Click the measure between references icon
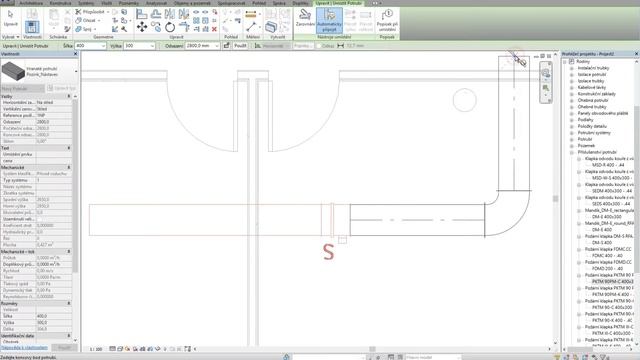640x360 pixels. pyautogui.click(x=251, y=27)
